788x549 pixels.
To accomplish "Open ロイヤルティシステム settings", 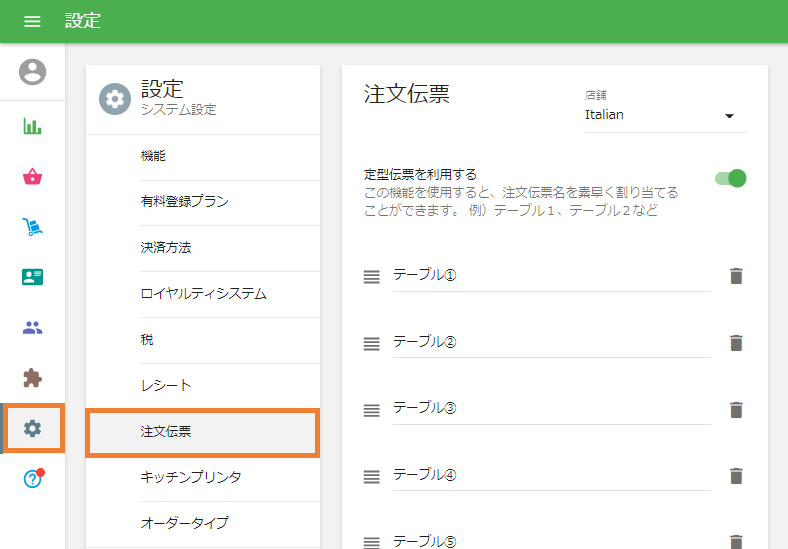I will [x=203, y=294].
